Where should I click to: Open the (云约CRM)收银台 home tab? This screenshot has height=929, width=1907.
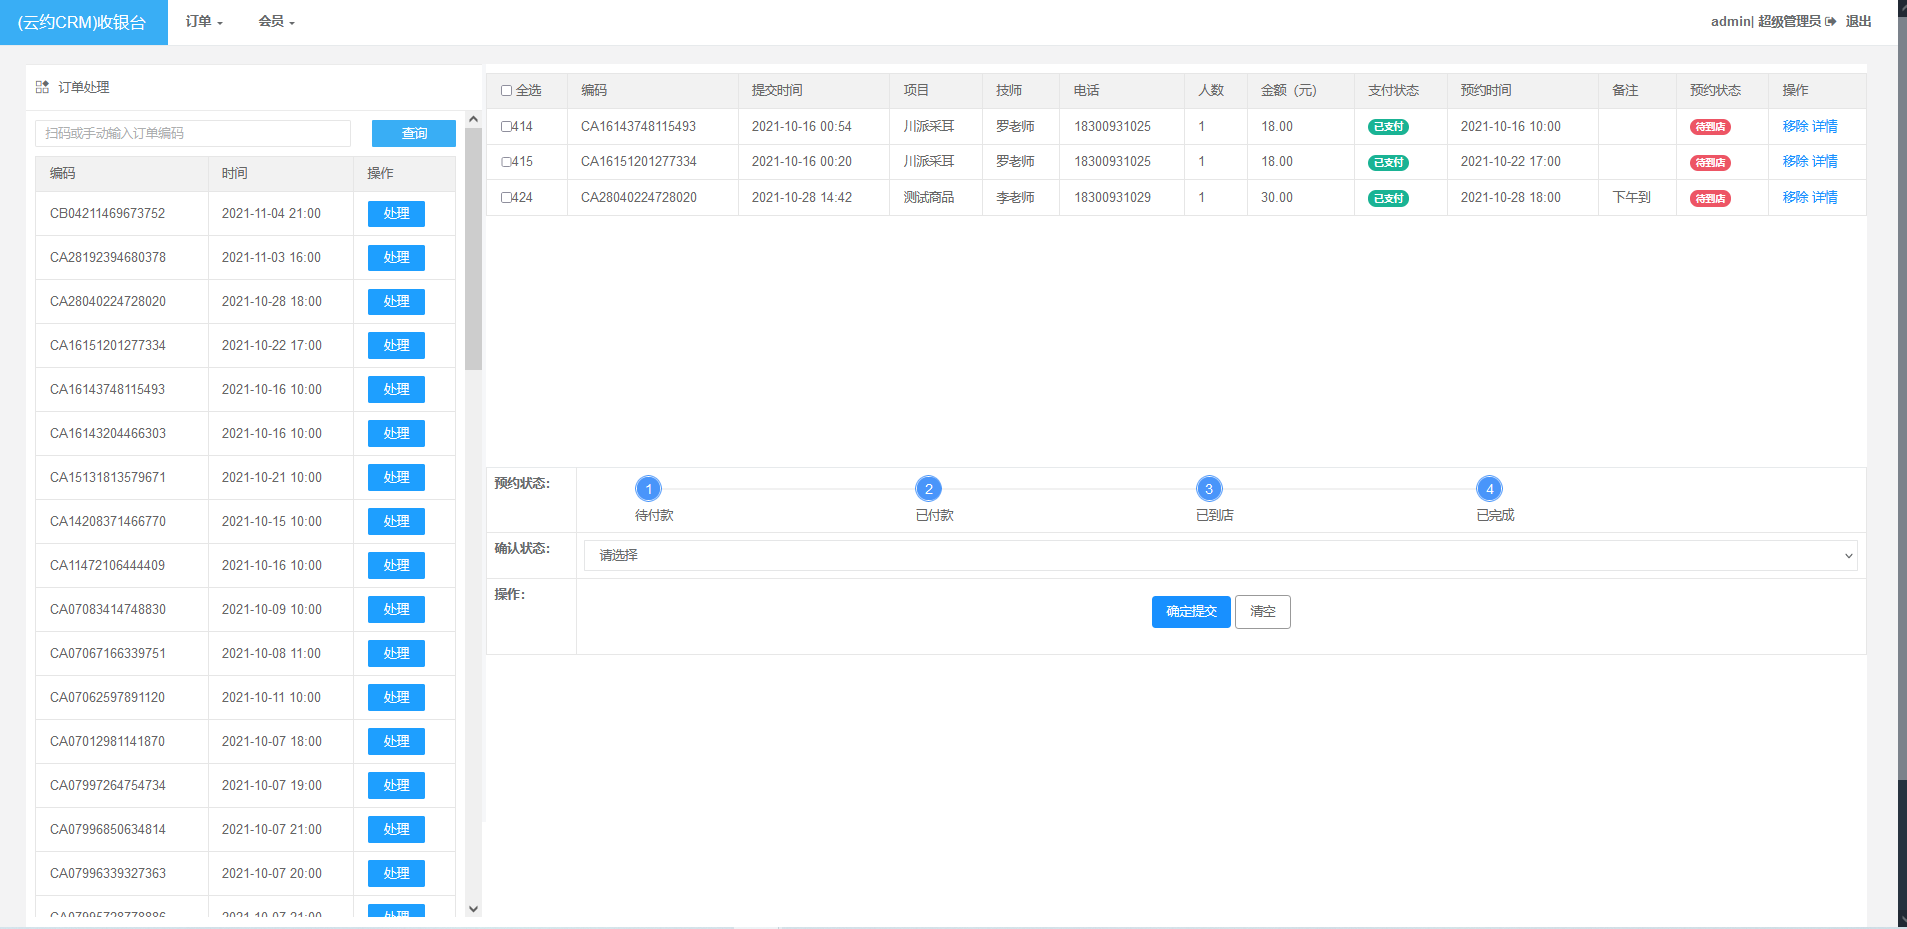tap(83, 22)
